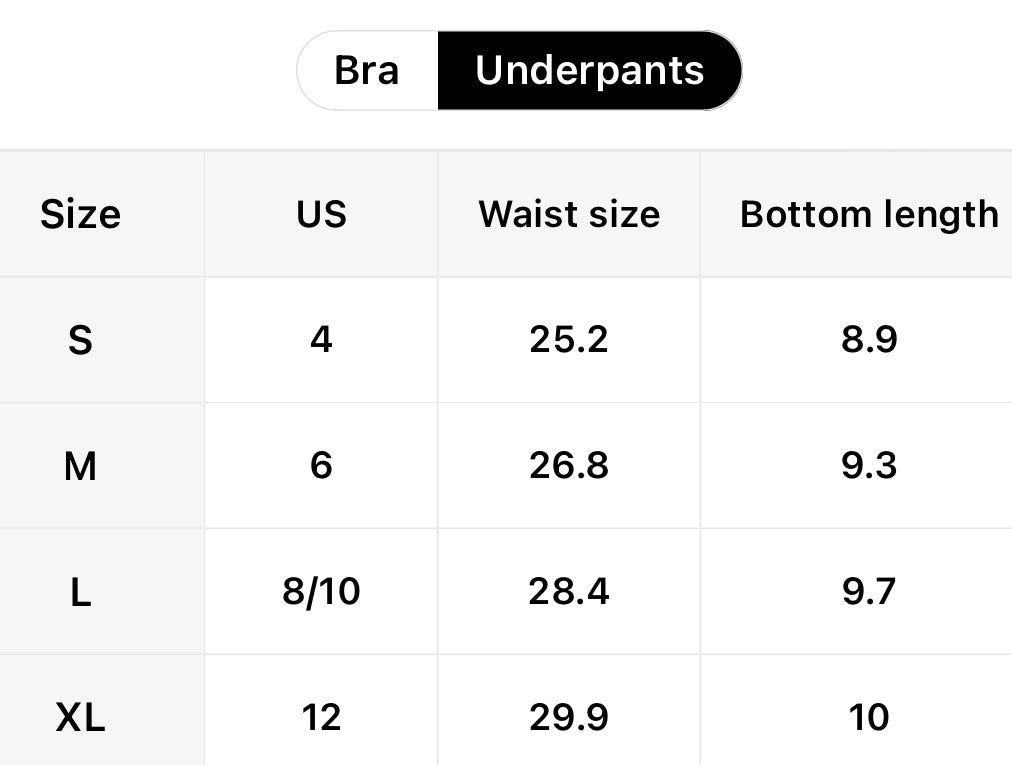Click US size 4 cell

click(321, 340)
